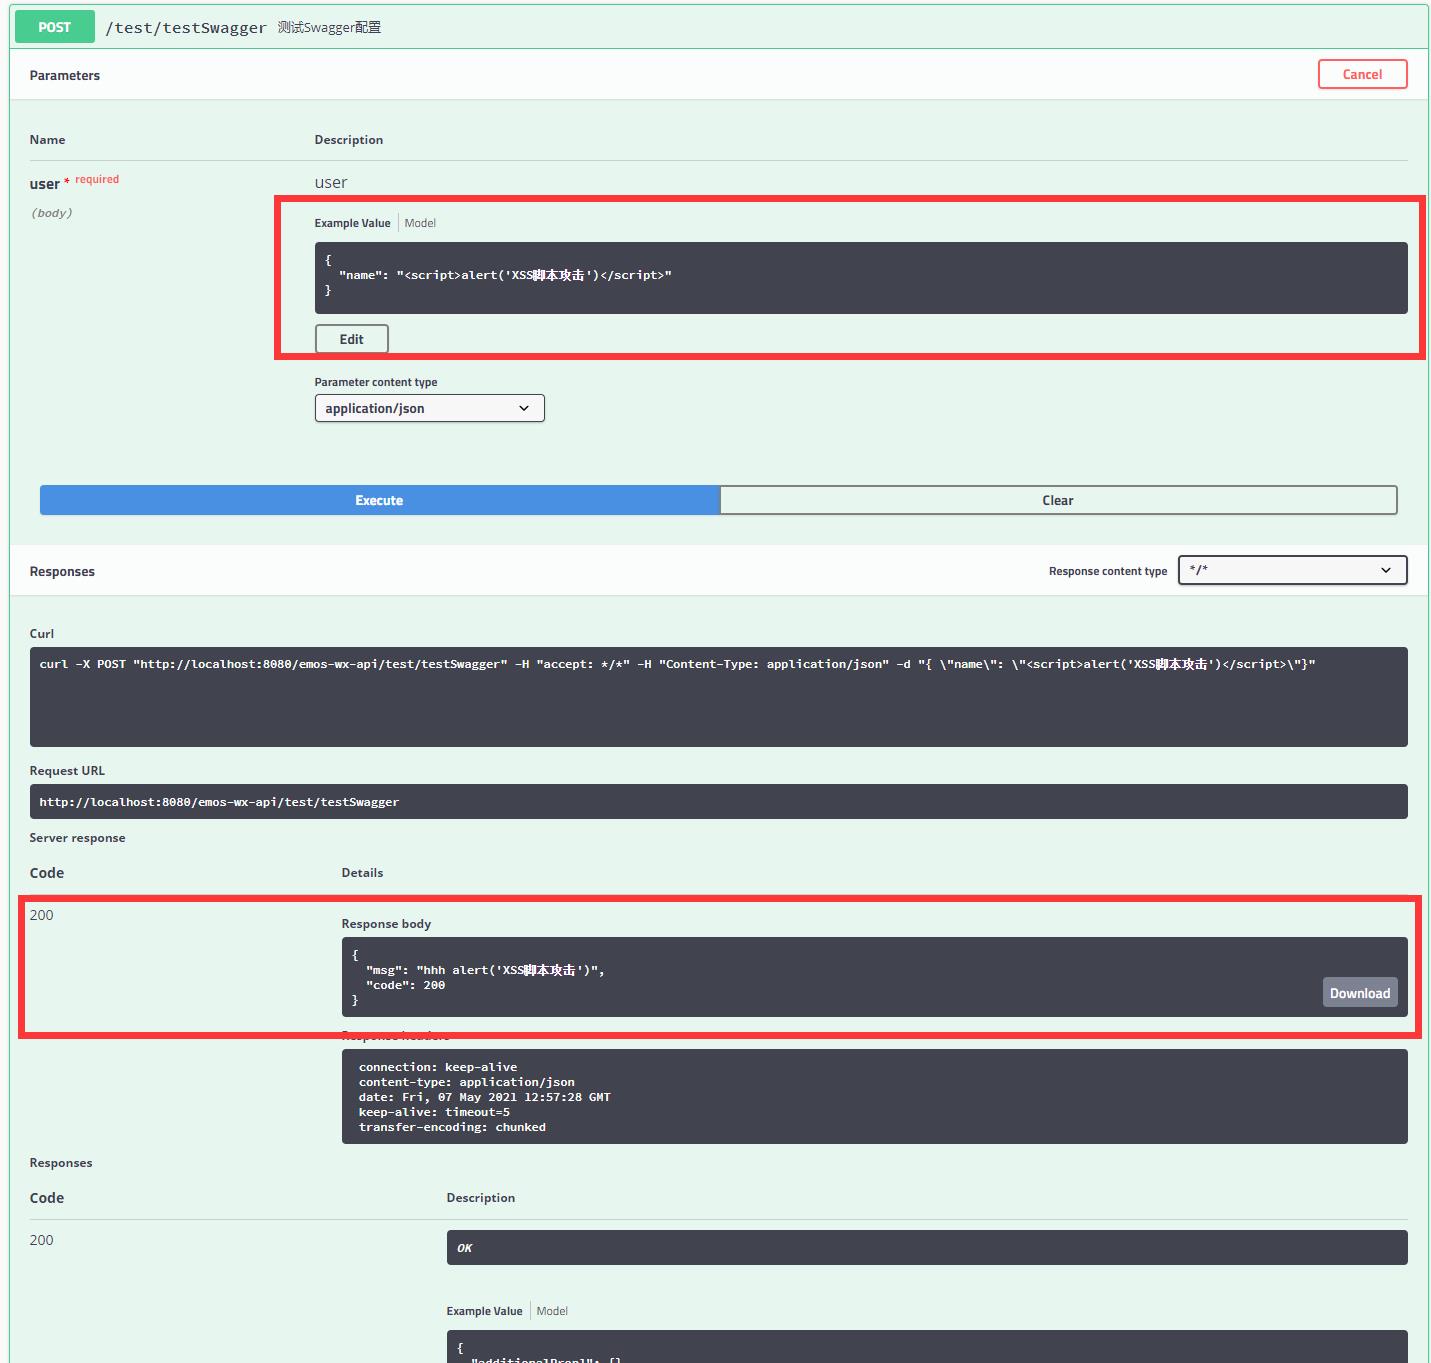This screenshot has width=1431, height=1363.
Task: Click the green POST method badge
Action: (x=55, y=27)
